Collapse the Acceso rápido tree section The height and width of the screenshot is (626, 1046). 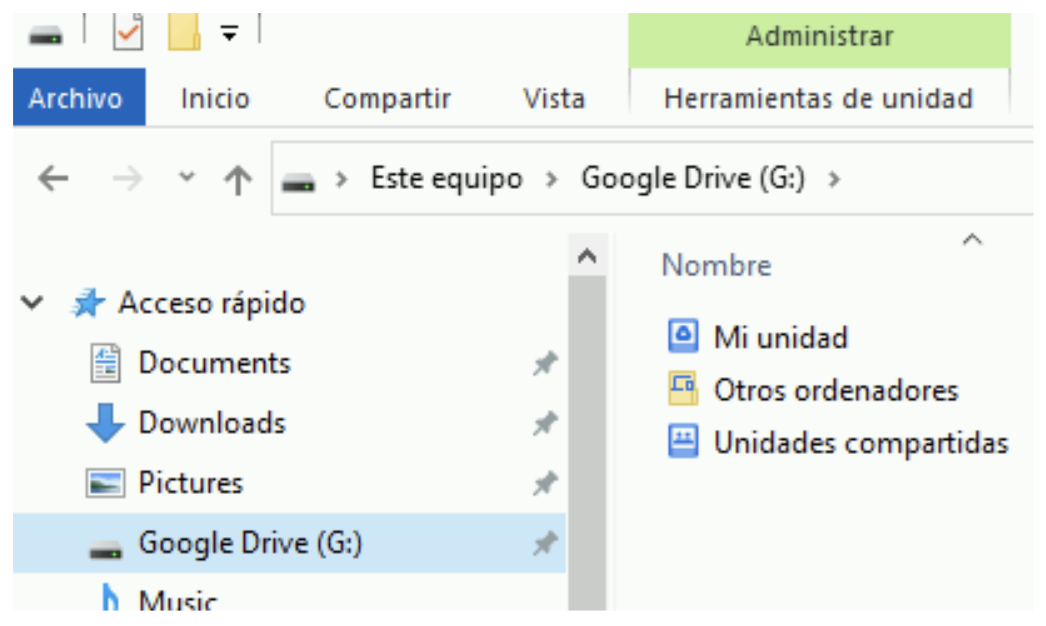[34, 303]
